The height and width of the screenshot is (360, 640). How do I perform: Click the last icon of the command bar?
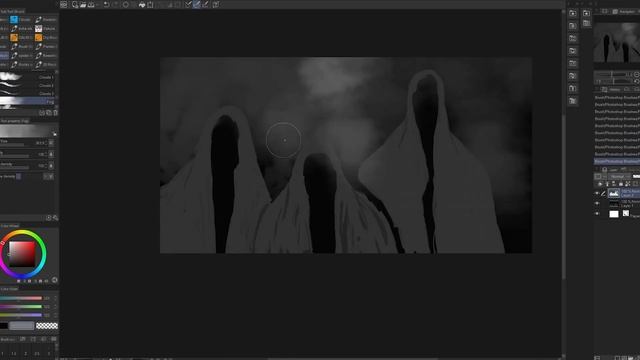tap(216, 4)
